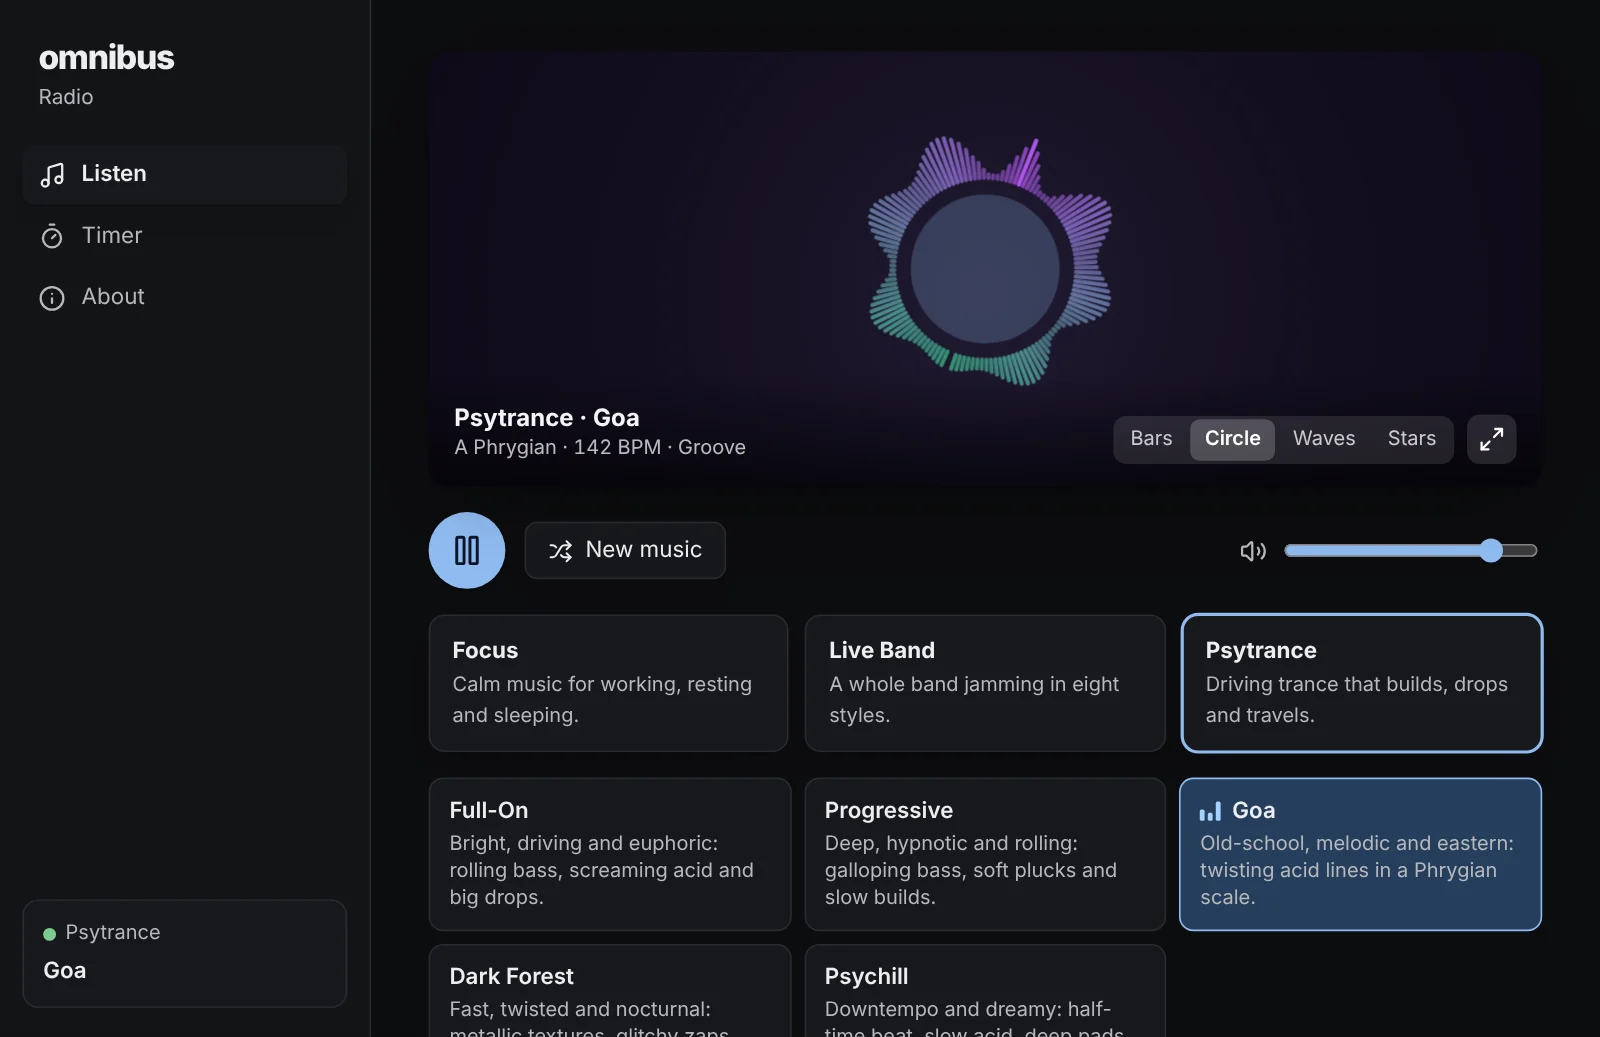Switch visualizer to Waves
Screen dimensions: 1600x1037
coord(1324,439)
